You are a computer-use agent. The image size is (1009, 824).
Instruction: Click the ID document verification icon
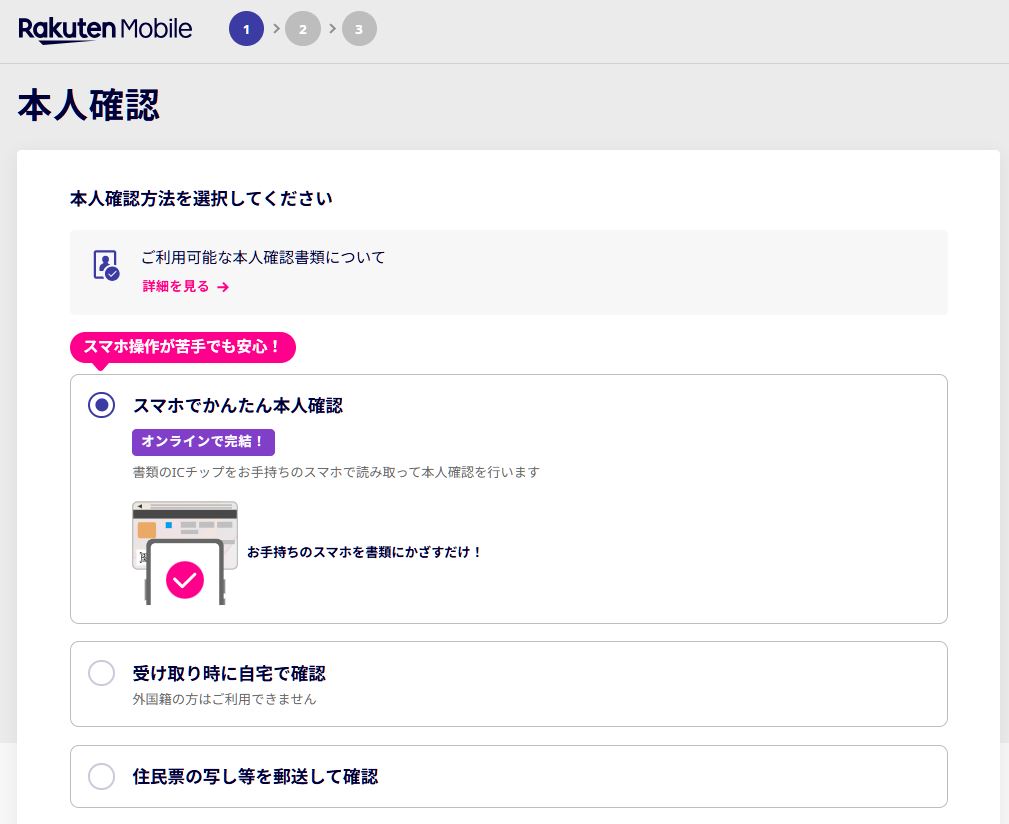[105, 266]
